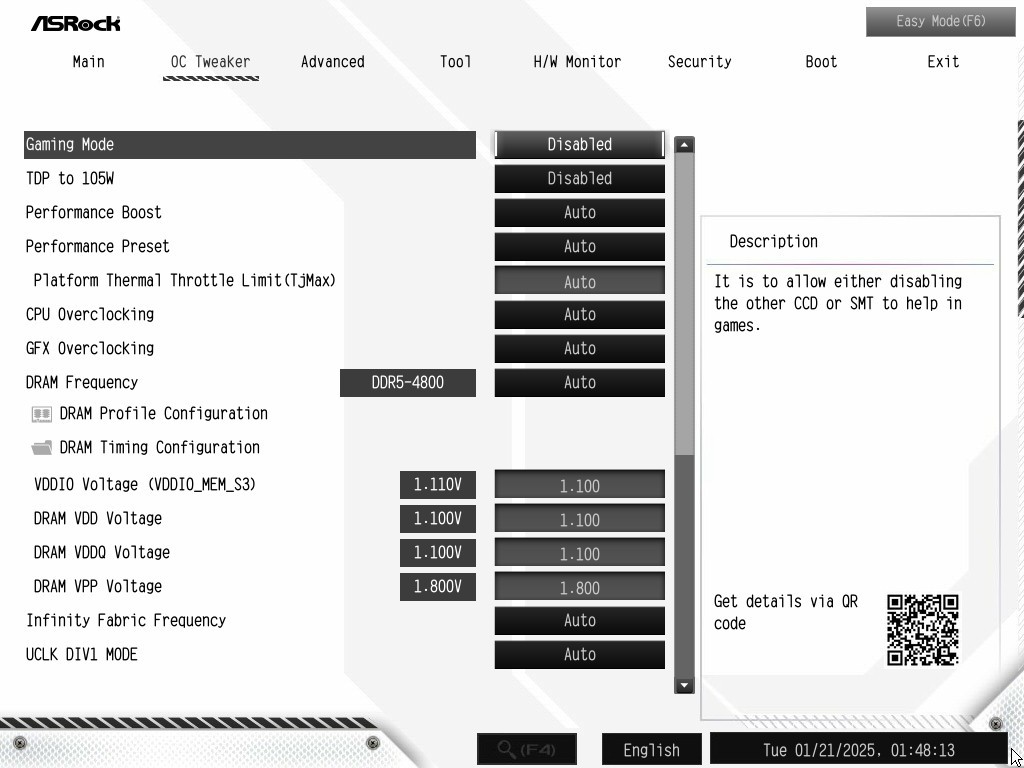Click the DRAM Profile Configuration memory icon
The height and width of the screenshot is (768, 1024).
click(x=42, y=414)
